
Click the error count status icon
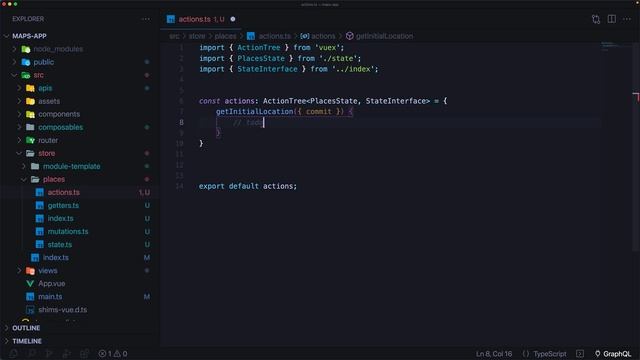click(x=102, y=354)
